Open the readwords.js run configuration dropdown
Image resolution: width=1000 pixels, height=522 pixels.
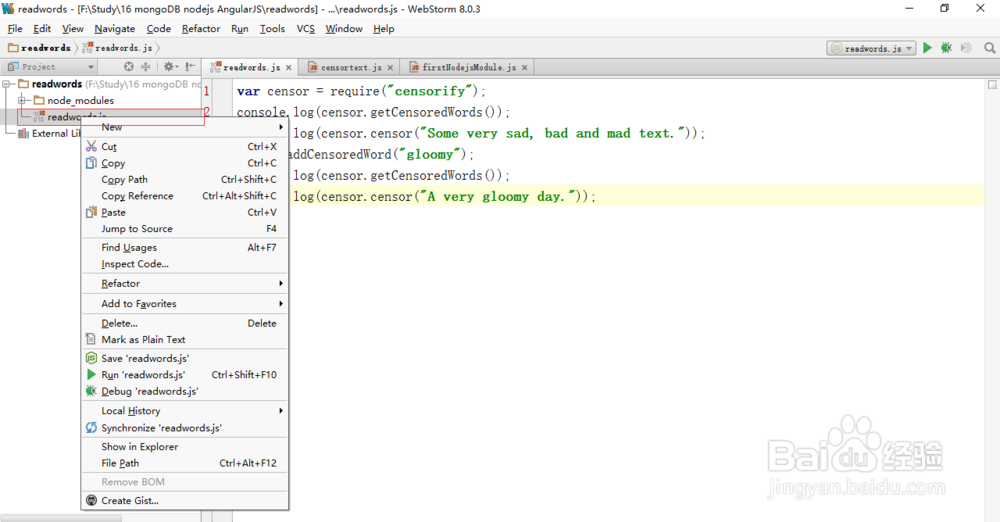tap(871, 48)
